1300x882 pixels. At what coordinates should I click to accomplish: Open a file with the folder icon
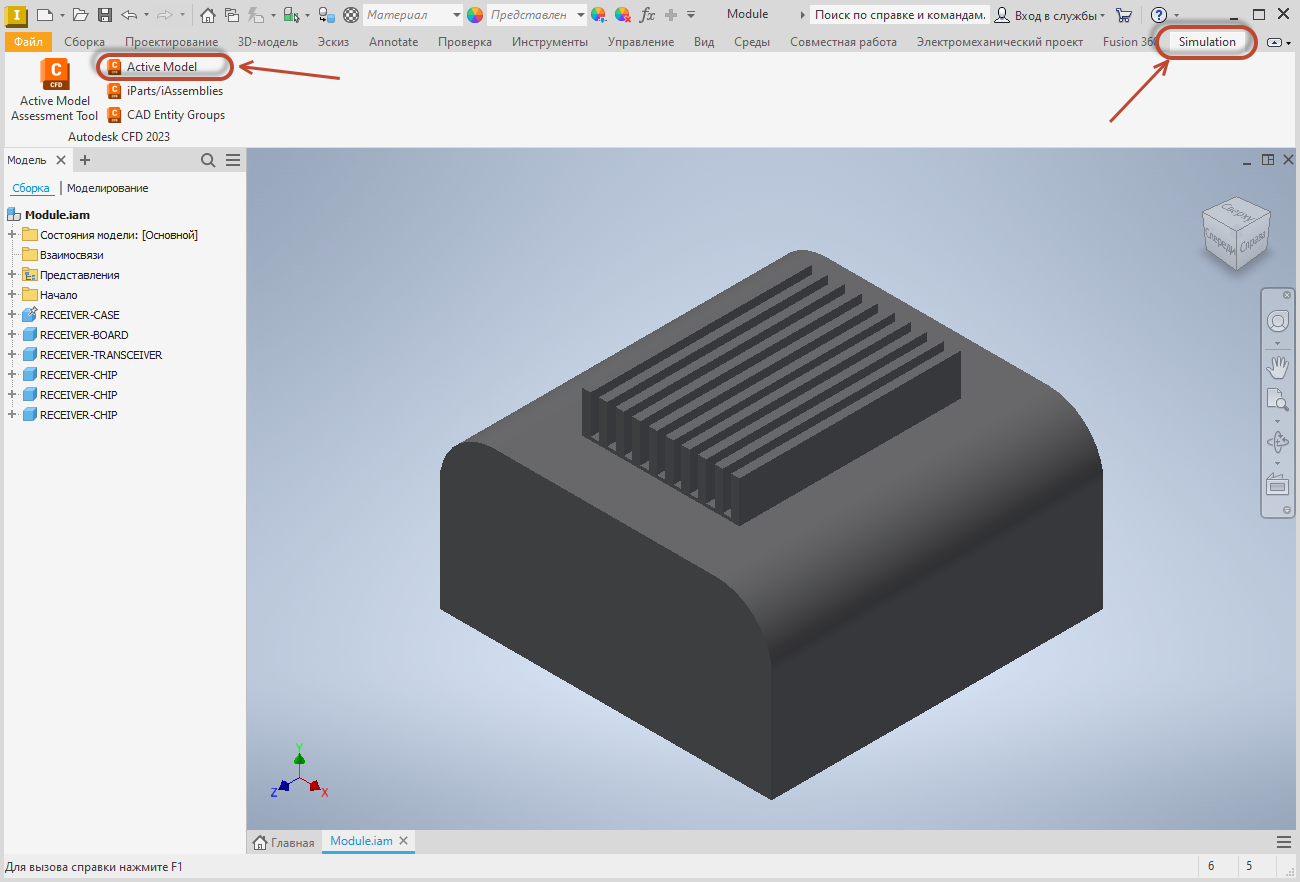tap(81, 15)
